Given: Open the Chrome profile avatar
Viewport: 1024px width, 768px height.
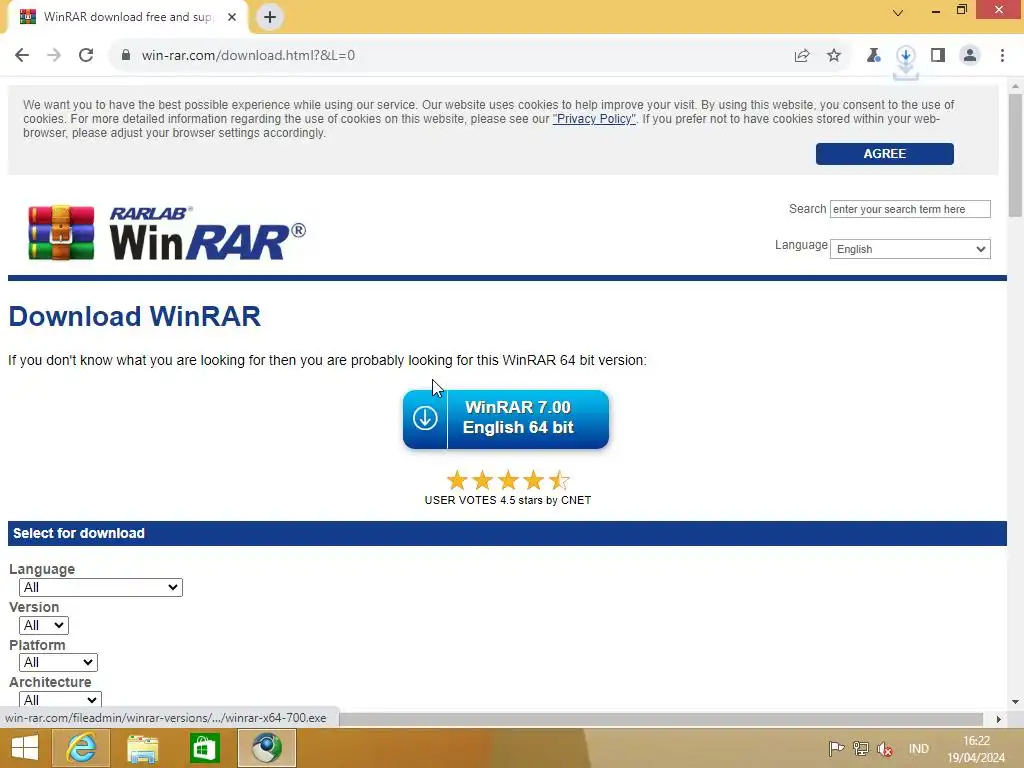Looking at the screenshot, I should point(970,56).
